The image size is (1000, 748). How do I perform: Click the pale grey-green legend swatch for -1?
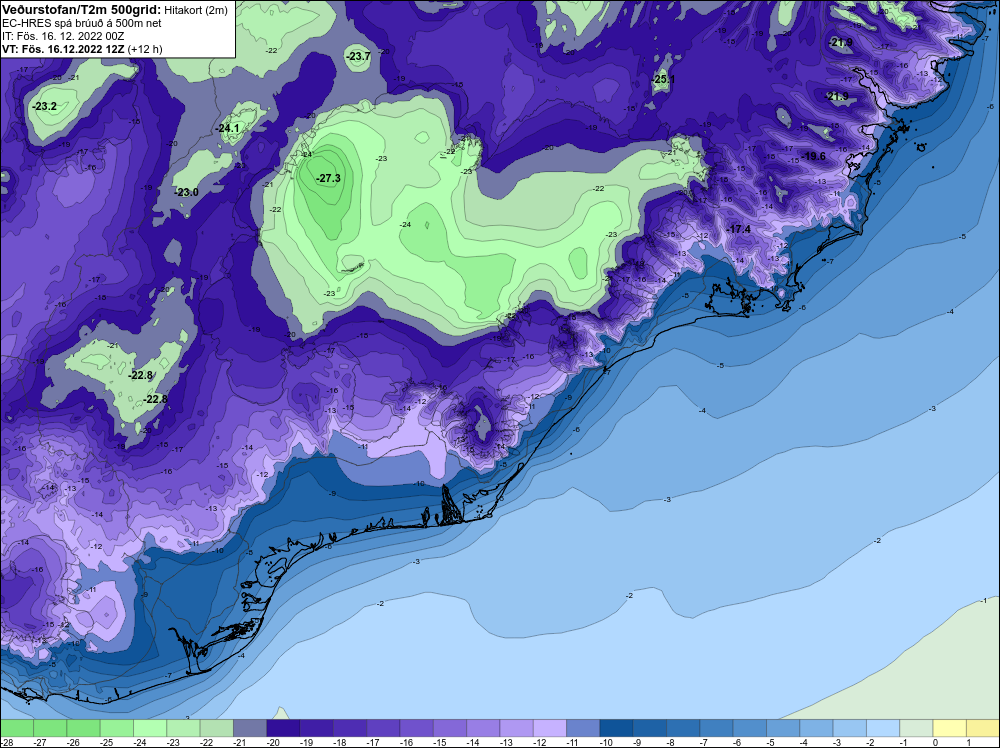916,728
